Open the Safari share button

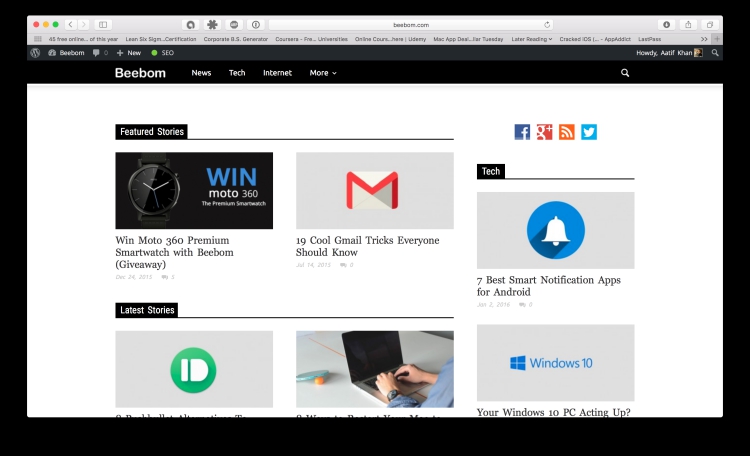[x=688, y=24]
